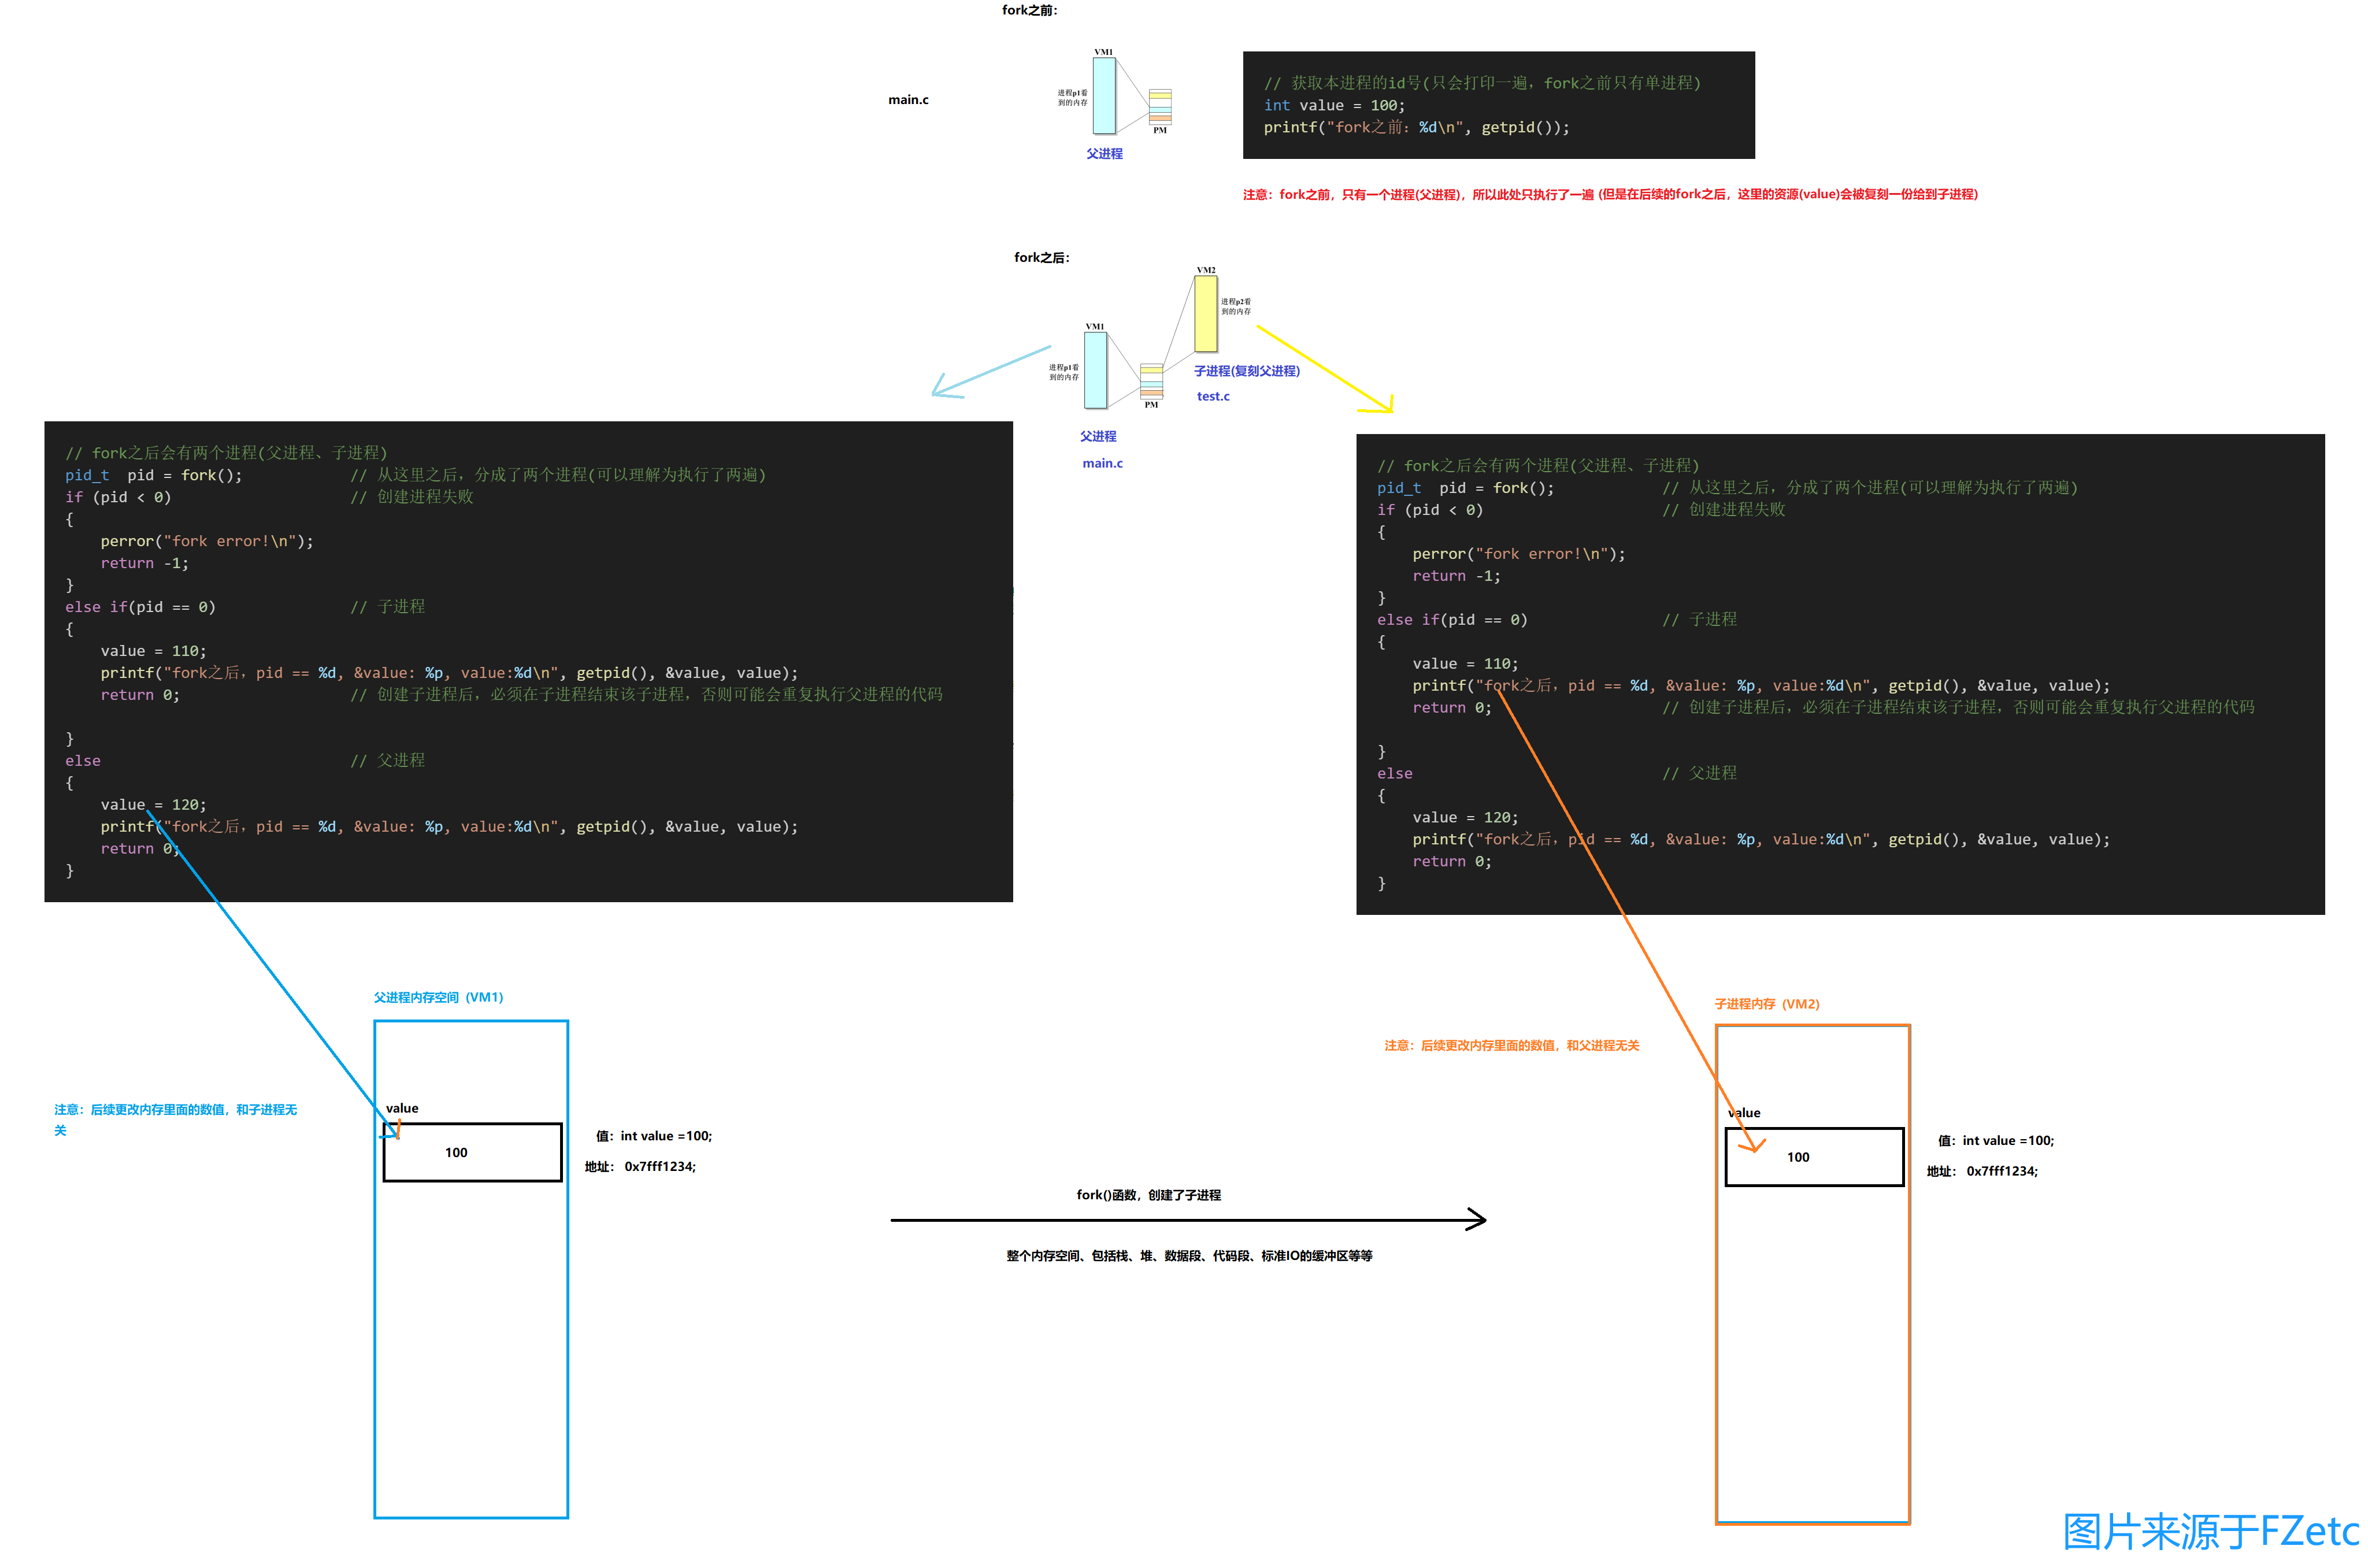
Task: Select the 100 value box in VM2
Action: coord(1813,1157)
